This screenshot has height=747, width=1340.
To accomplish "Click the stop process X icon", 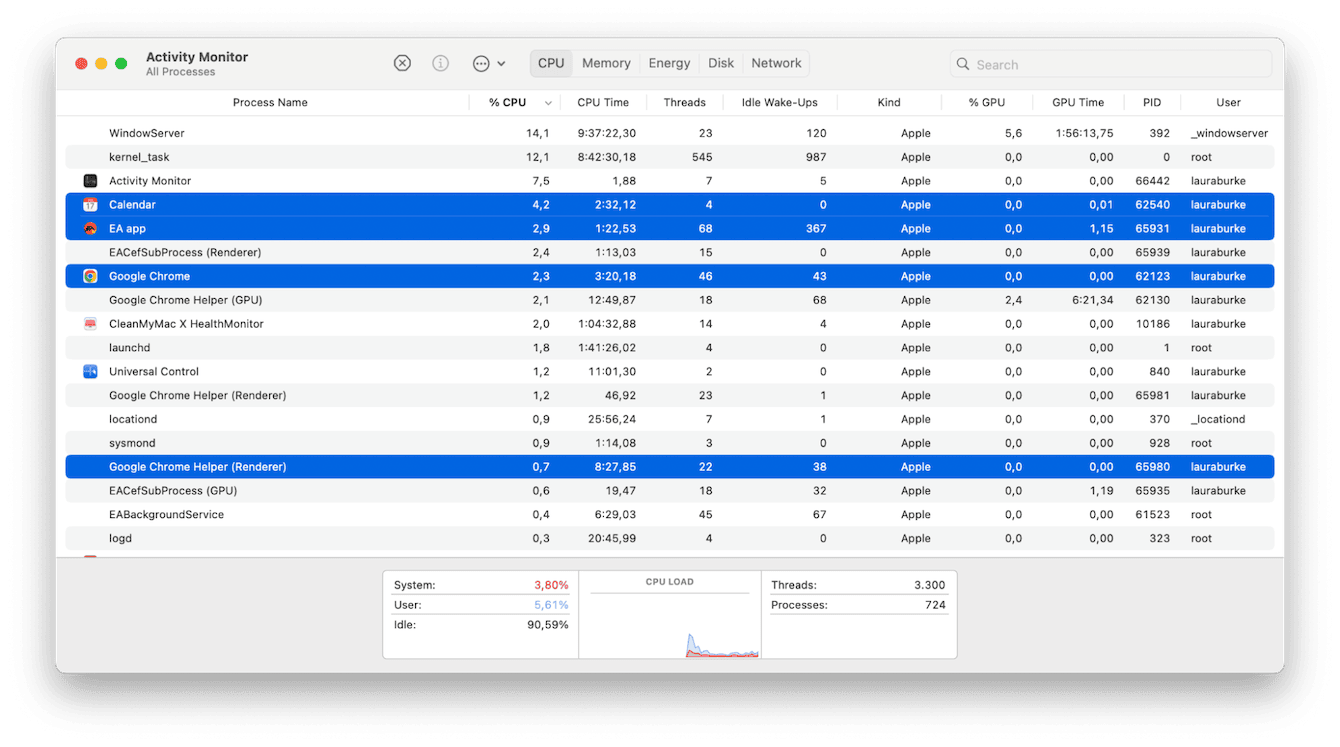I will click(x=402, y=63).
